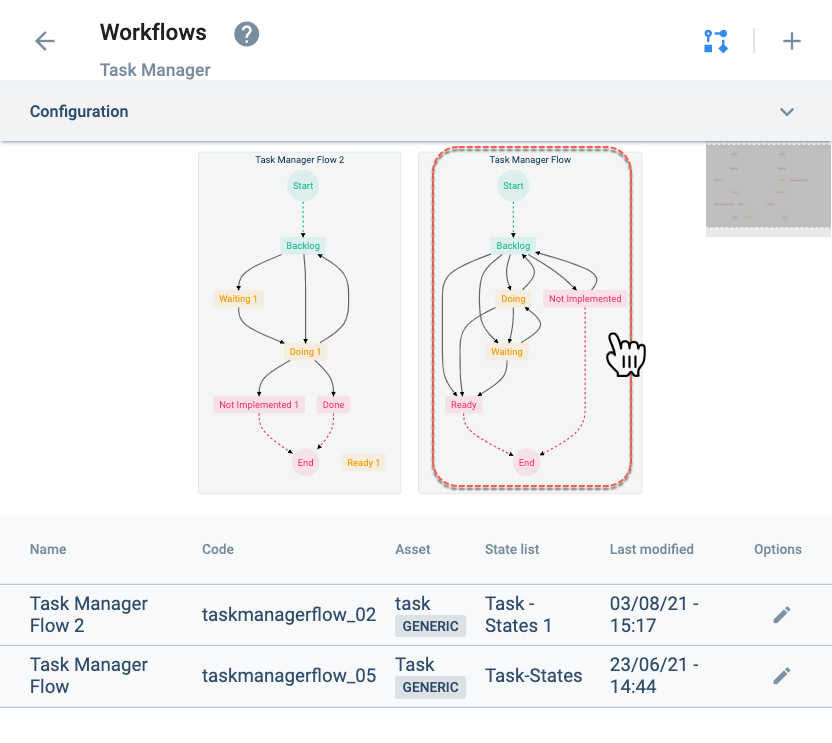Click Backlog node in Task Manager Flow
The image size is (832, 743).
(x=513, y=246)
